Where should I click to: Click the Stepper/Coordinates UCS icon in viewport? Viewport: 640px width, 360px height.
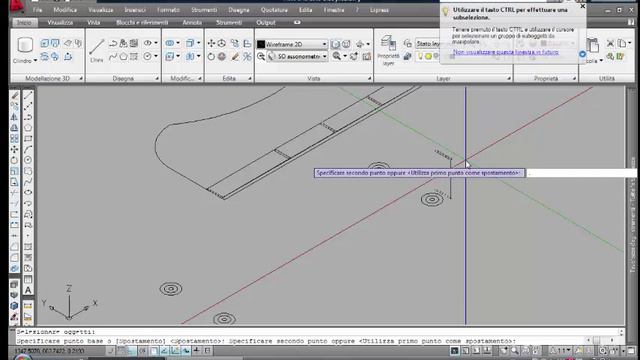point(69,302)
